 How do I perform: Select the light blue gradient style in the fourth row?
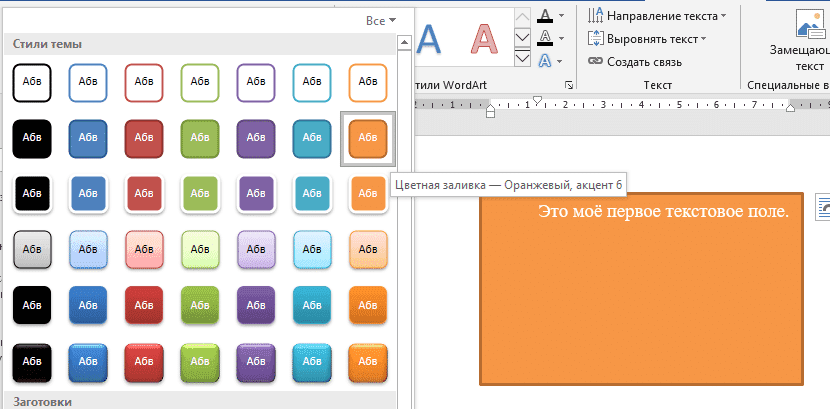pos(87,249)
